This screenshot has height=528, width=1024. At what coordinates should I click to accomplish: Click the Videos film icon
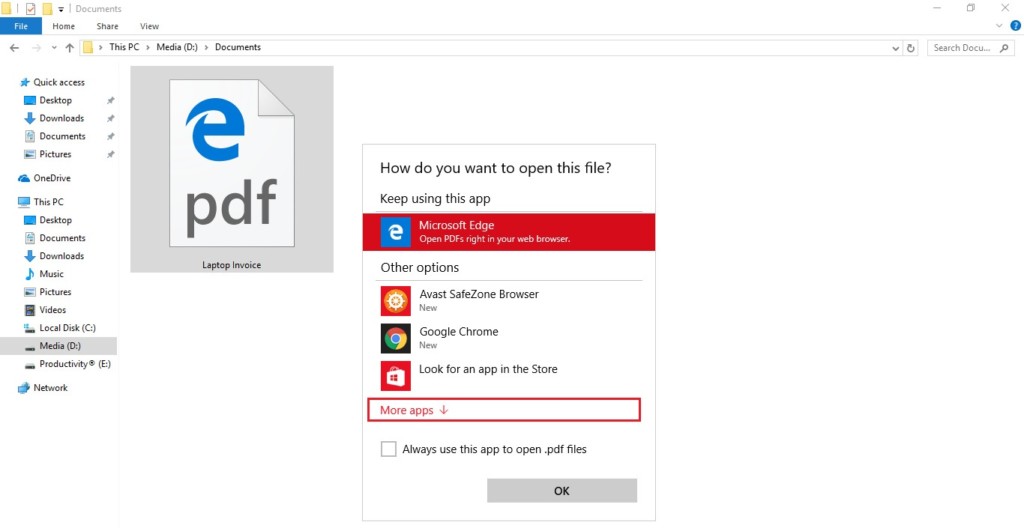tap(29, 310)
